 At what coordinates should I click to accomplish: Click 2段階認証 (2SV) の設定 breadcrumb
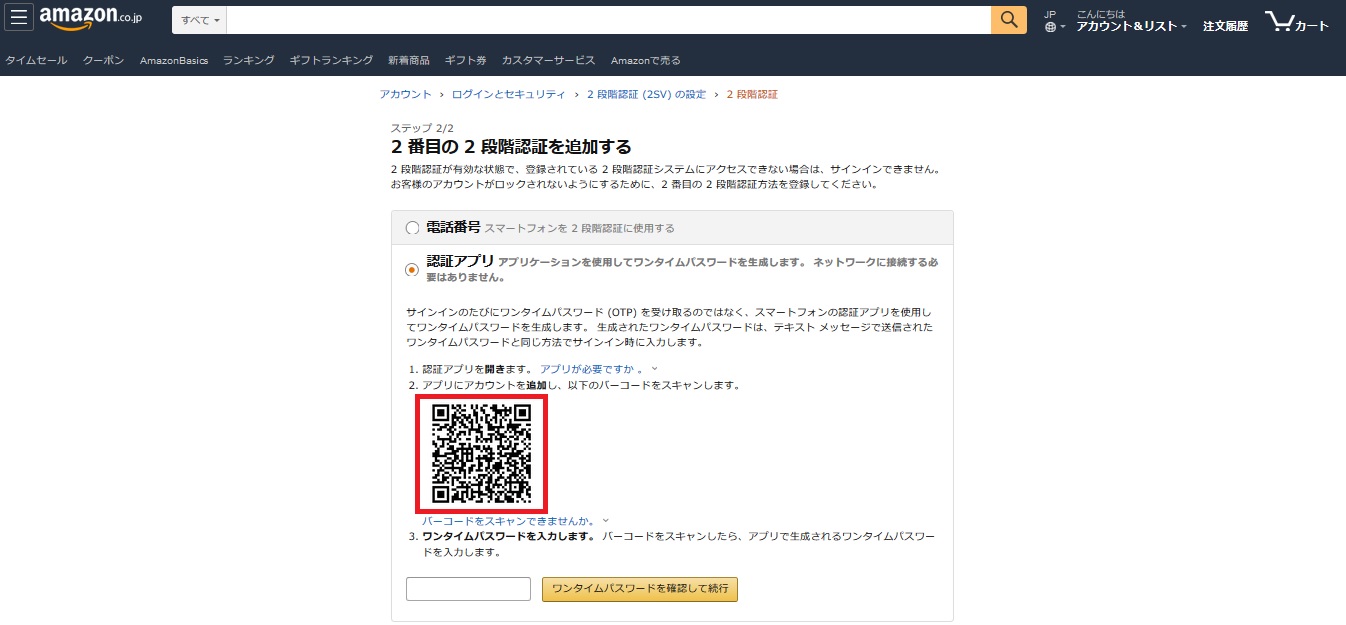[646, 94]
